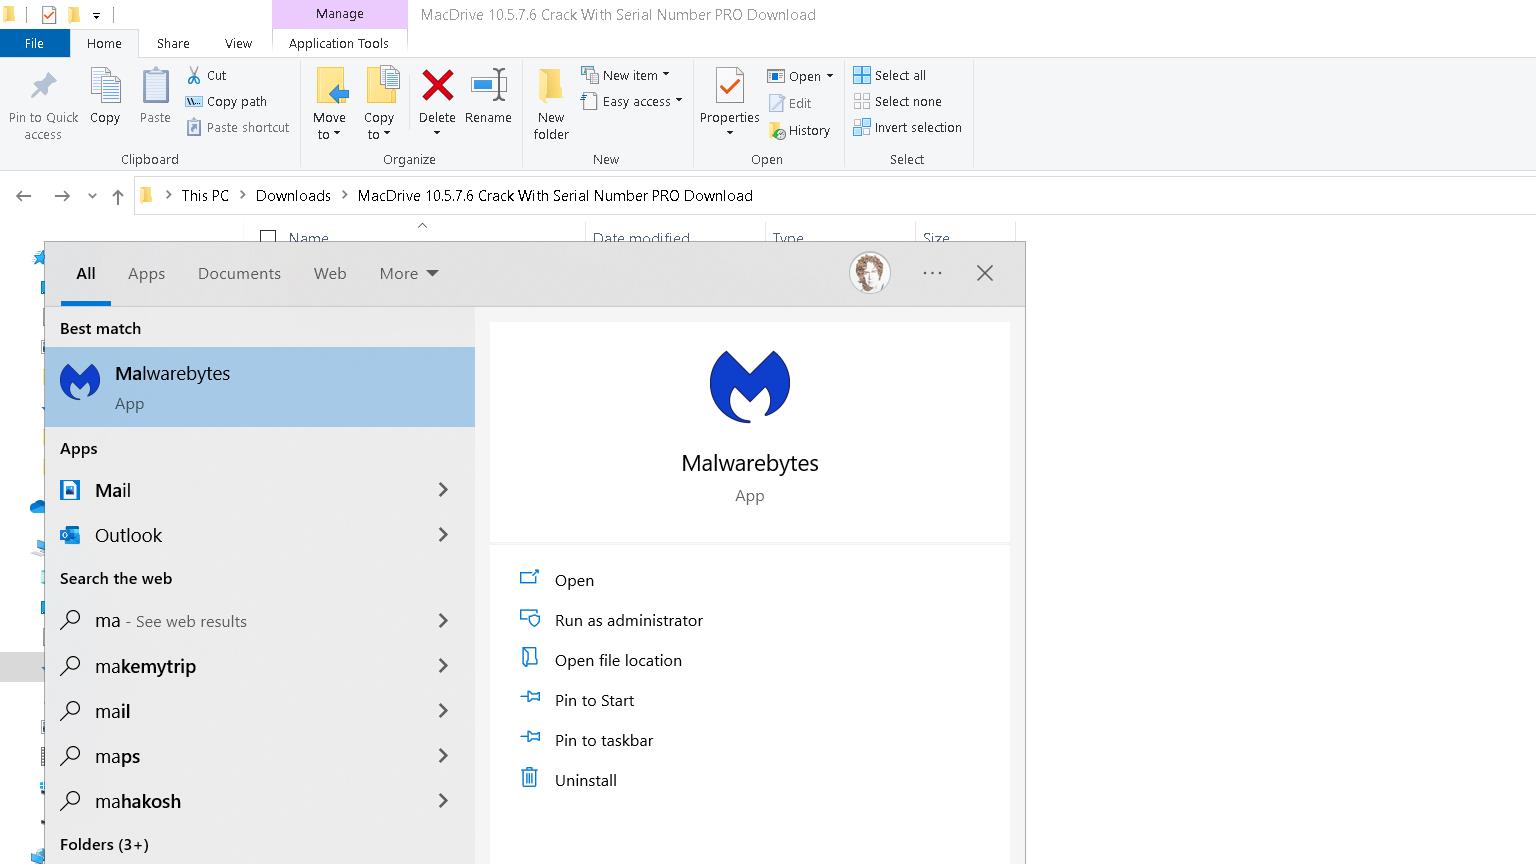Click the Rename icon in Organize group
The image size is (1536, 864).
click(x=488, y=87)
